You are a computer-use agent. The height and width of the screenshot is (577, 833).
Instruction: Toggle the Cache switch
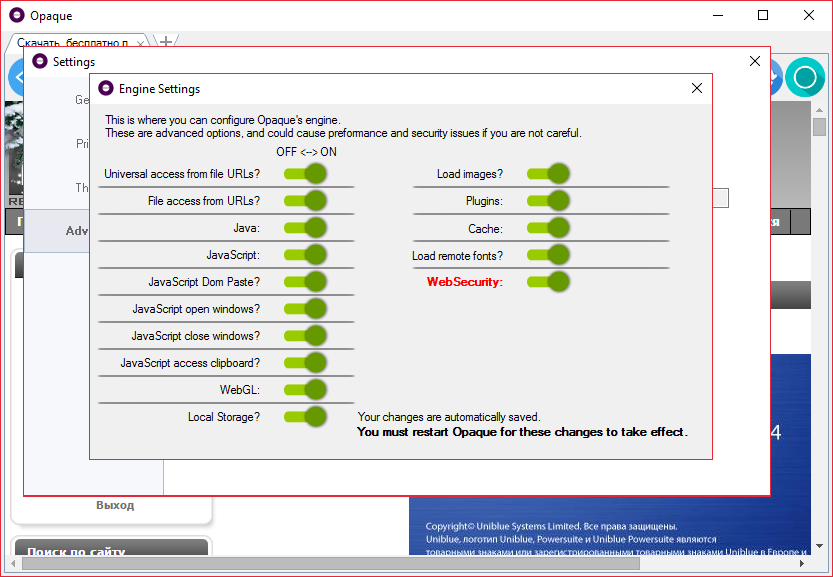pos(548,228)
